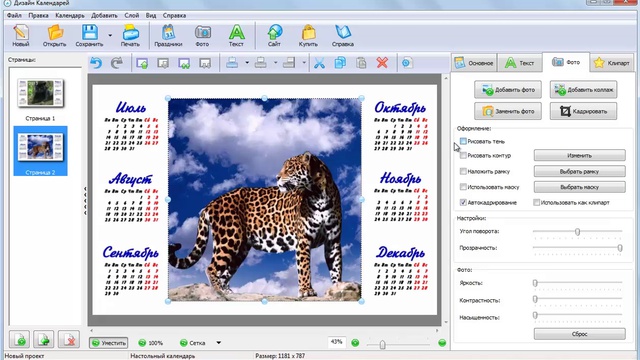Open the Сайт globe icon
Screen dimensions: 640x360
pos(274,35)
